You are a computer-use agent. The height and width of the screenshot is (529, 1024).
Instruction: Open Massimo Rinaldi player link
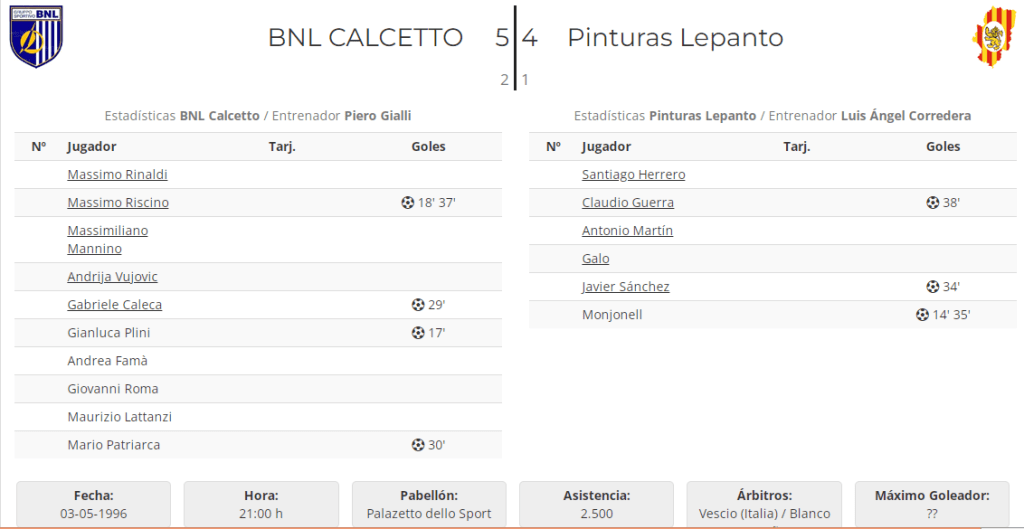[x=117, y=175]
